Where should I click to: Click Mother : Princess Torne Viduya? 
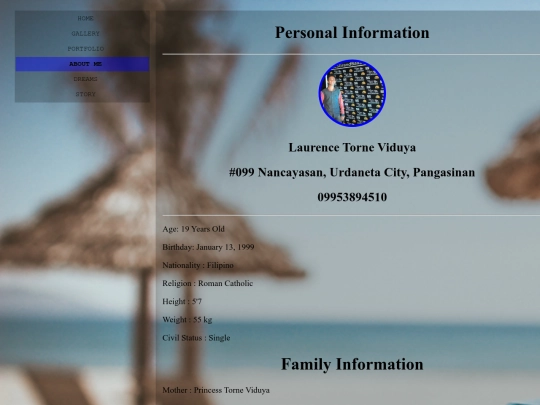point(216,390)
